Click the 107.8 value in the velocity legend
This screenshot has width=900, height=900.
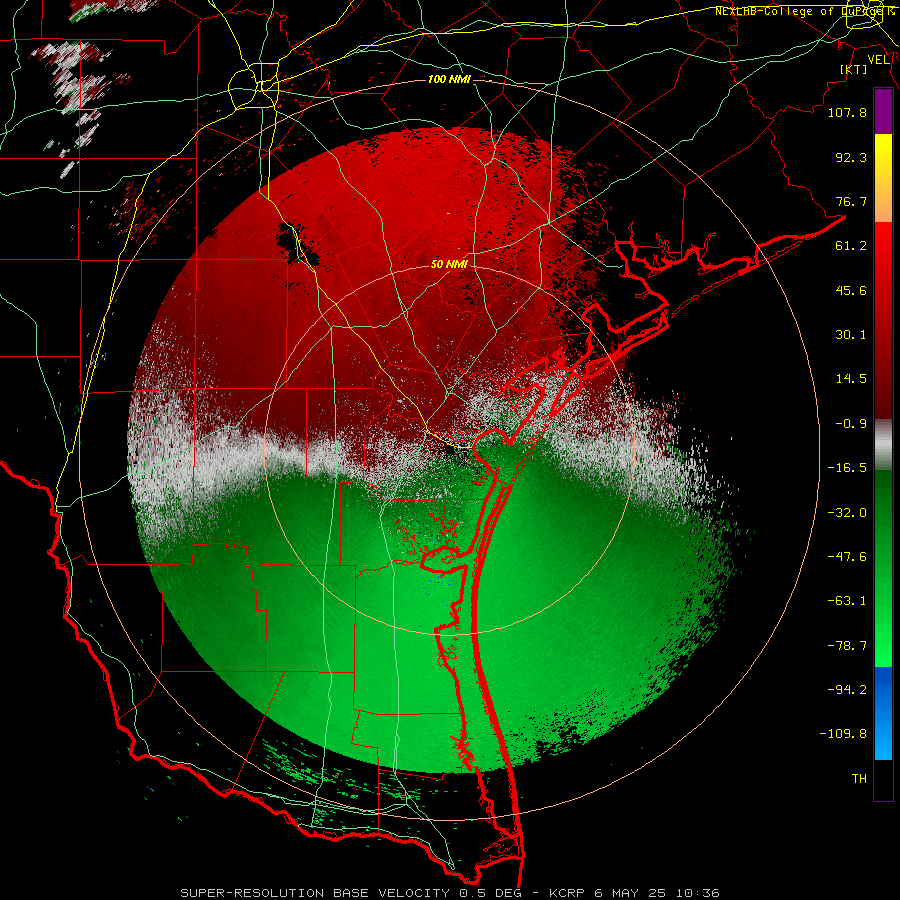tap(847, 112)
